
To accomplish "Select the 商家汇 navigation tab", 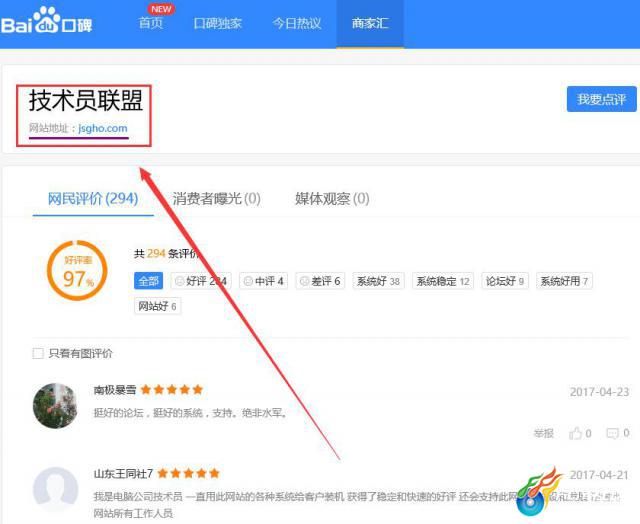I will [370, 23].
